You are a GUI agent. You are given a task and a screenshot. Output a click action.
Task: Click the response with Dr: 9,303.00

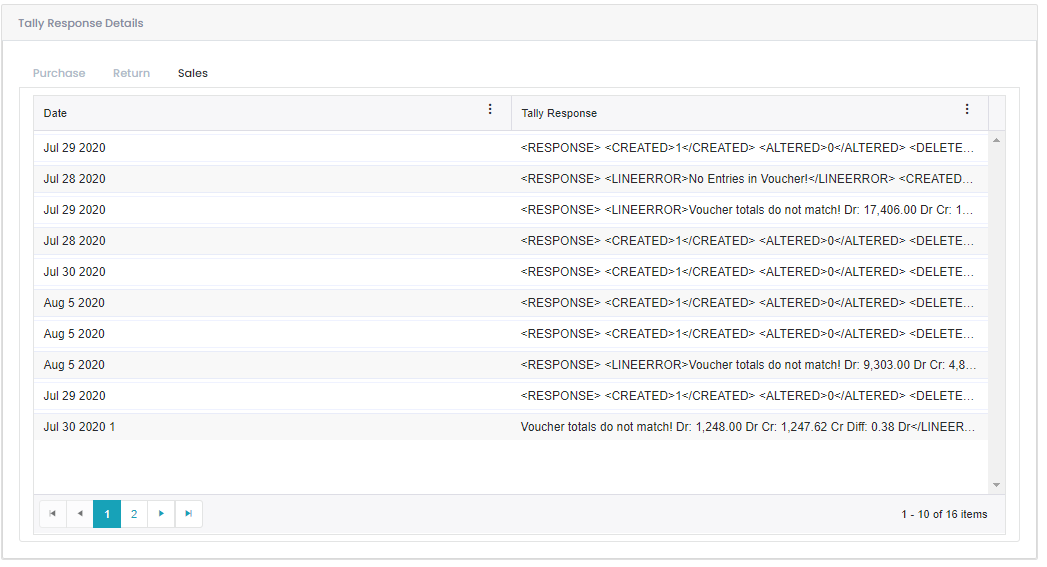[x=748, y=365]
